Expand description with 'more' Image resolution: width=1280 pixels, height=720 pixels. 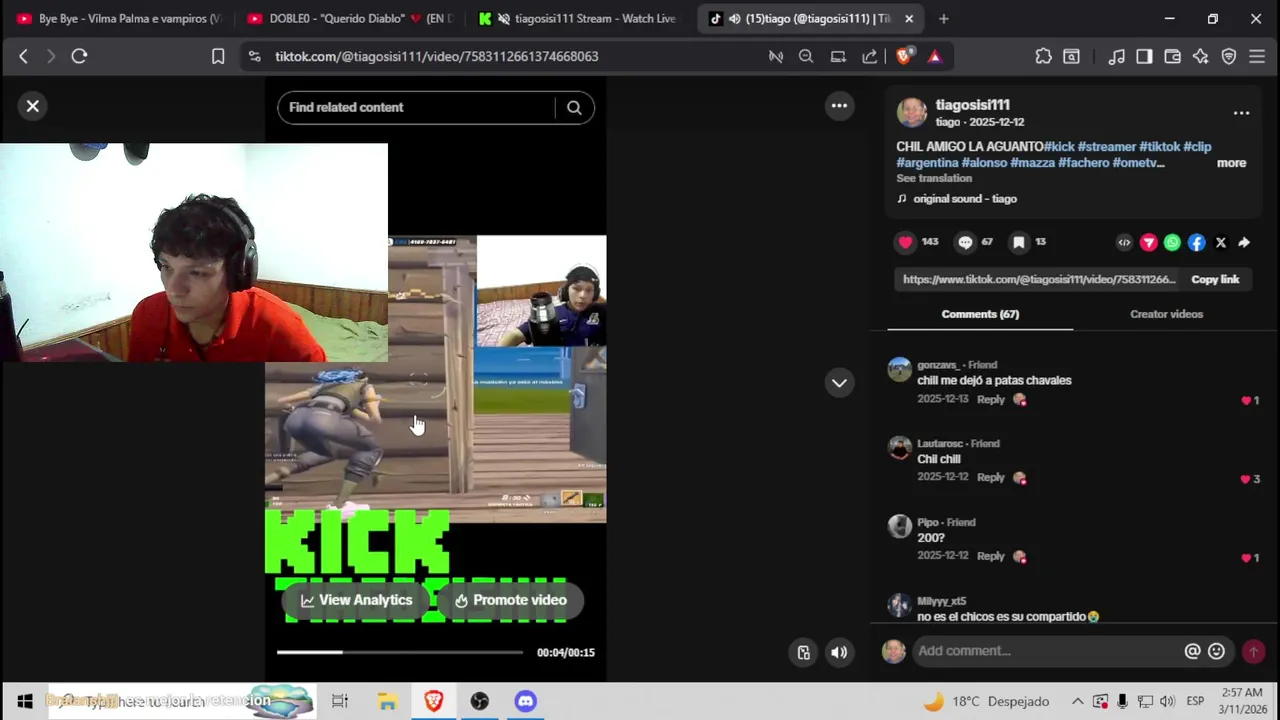pyautogui.click(x=1231, y=163)
